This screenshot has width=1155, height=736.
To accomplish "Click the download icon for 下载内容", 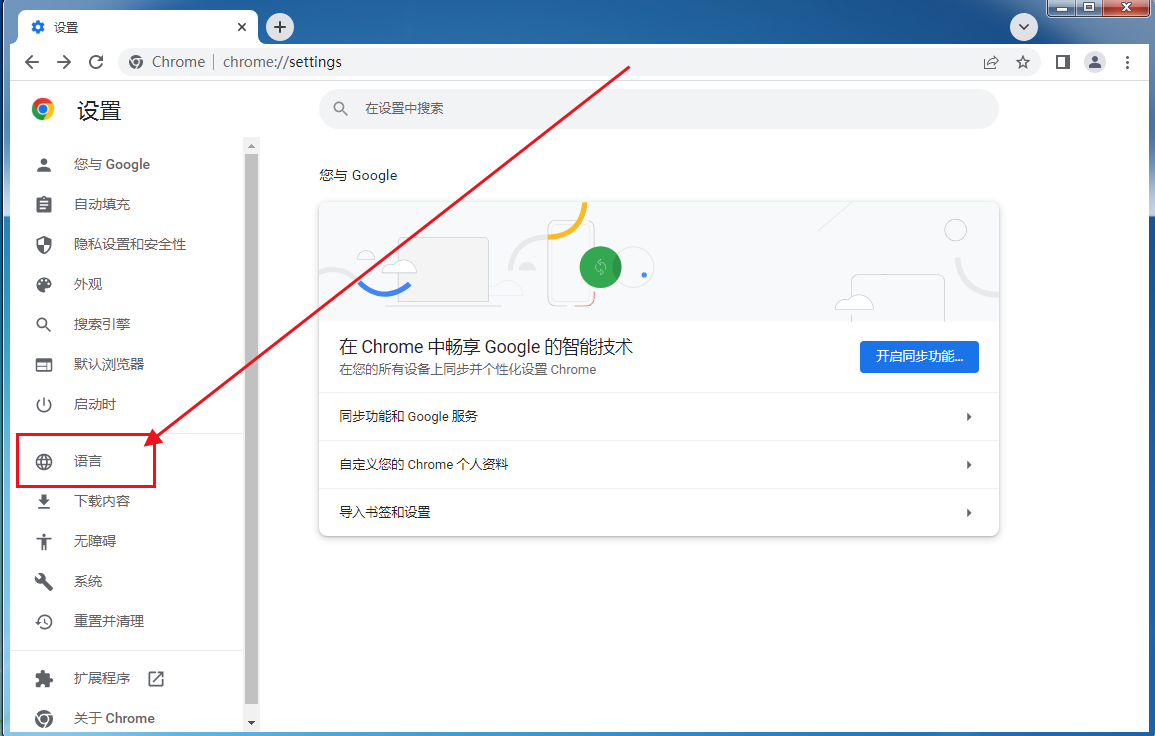I will pos(44,502).
